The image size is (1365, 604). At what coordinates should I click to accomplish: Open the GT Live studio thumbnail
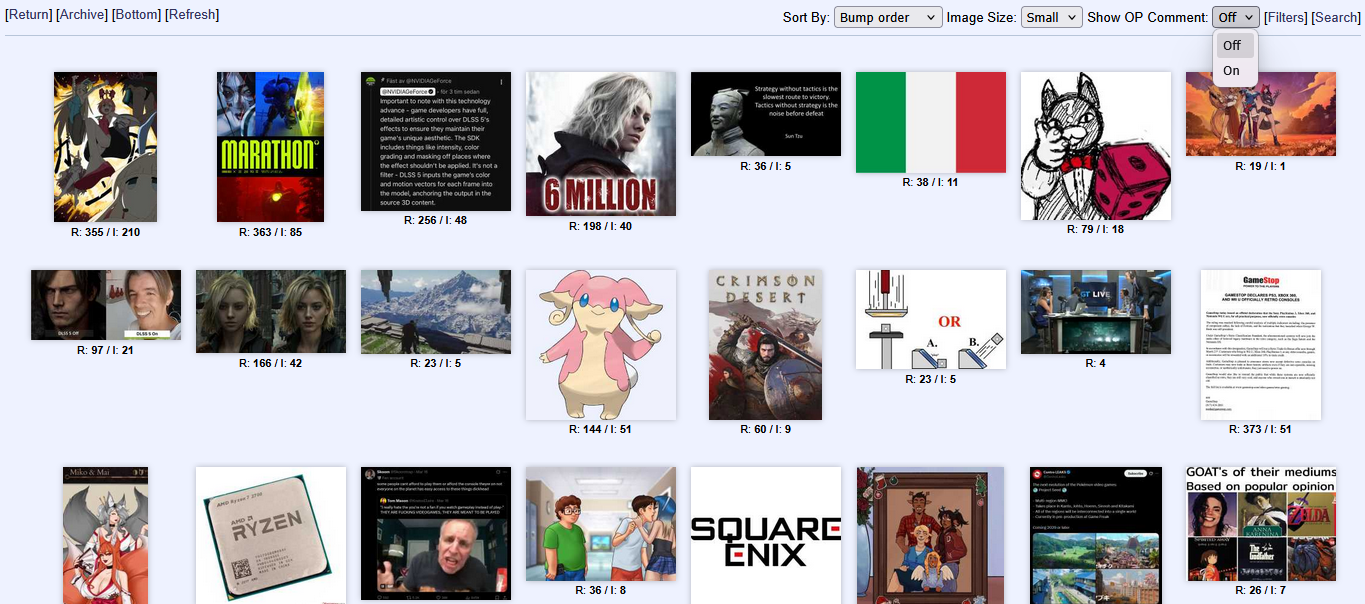click(x=1096, y=312)
